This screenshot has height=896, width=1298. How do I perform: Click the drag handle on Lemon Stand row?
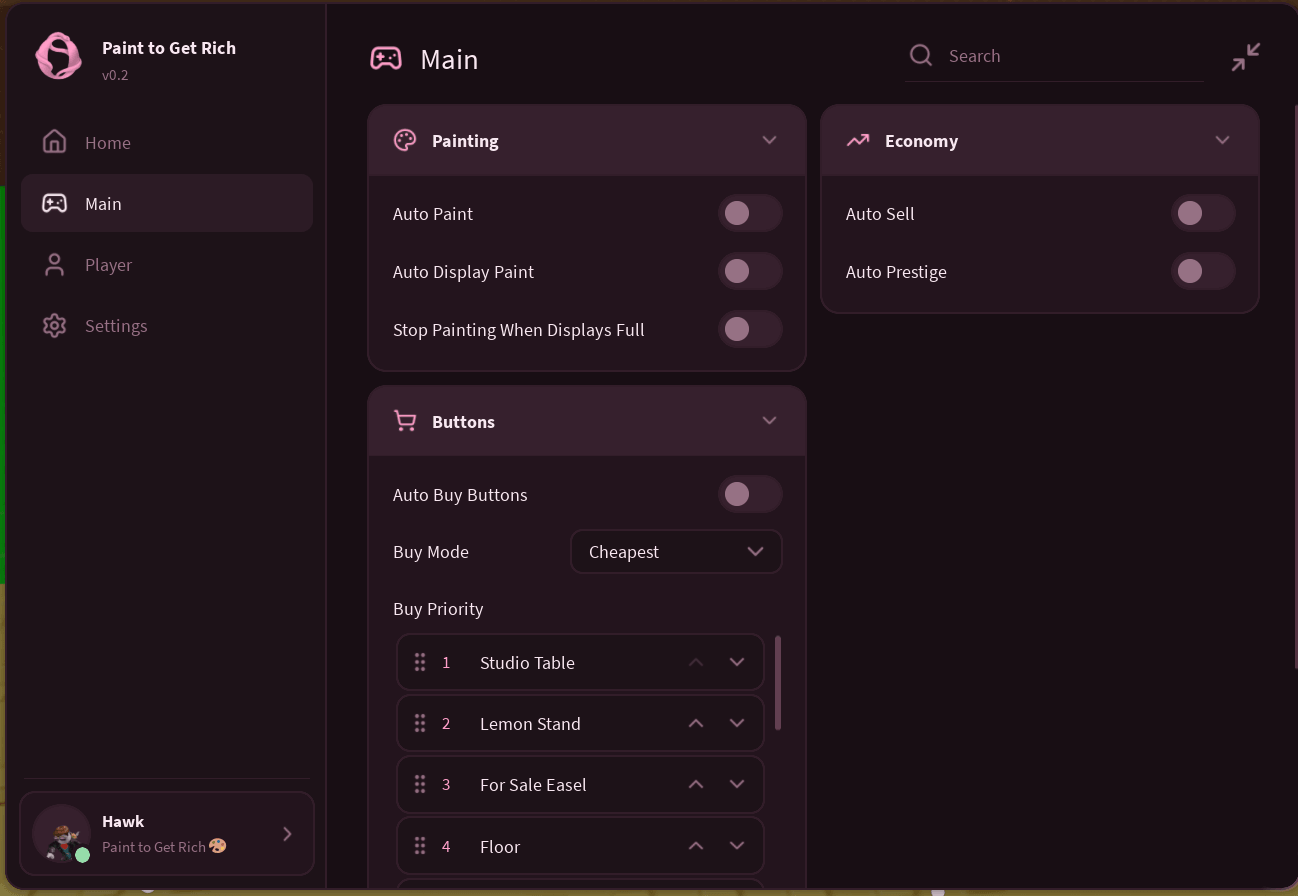(x=420, y=723)
